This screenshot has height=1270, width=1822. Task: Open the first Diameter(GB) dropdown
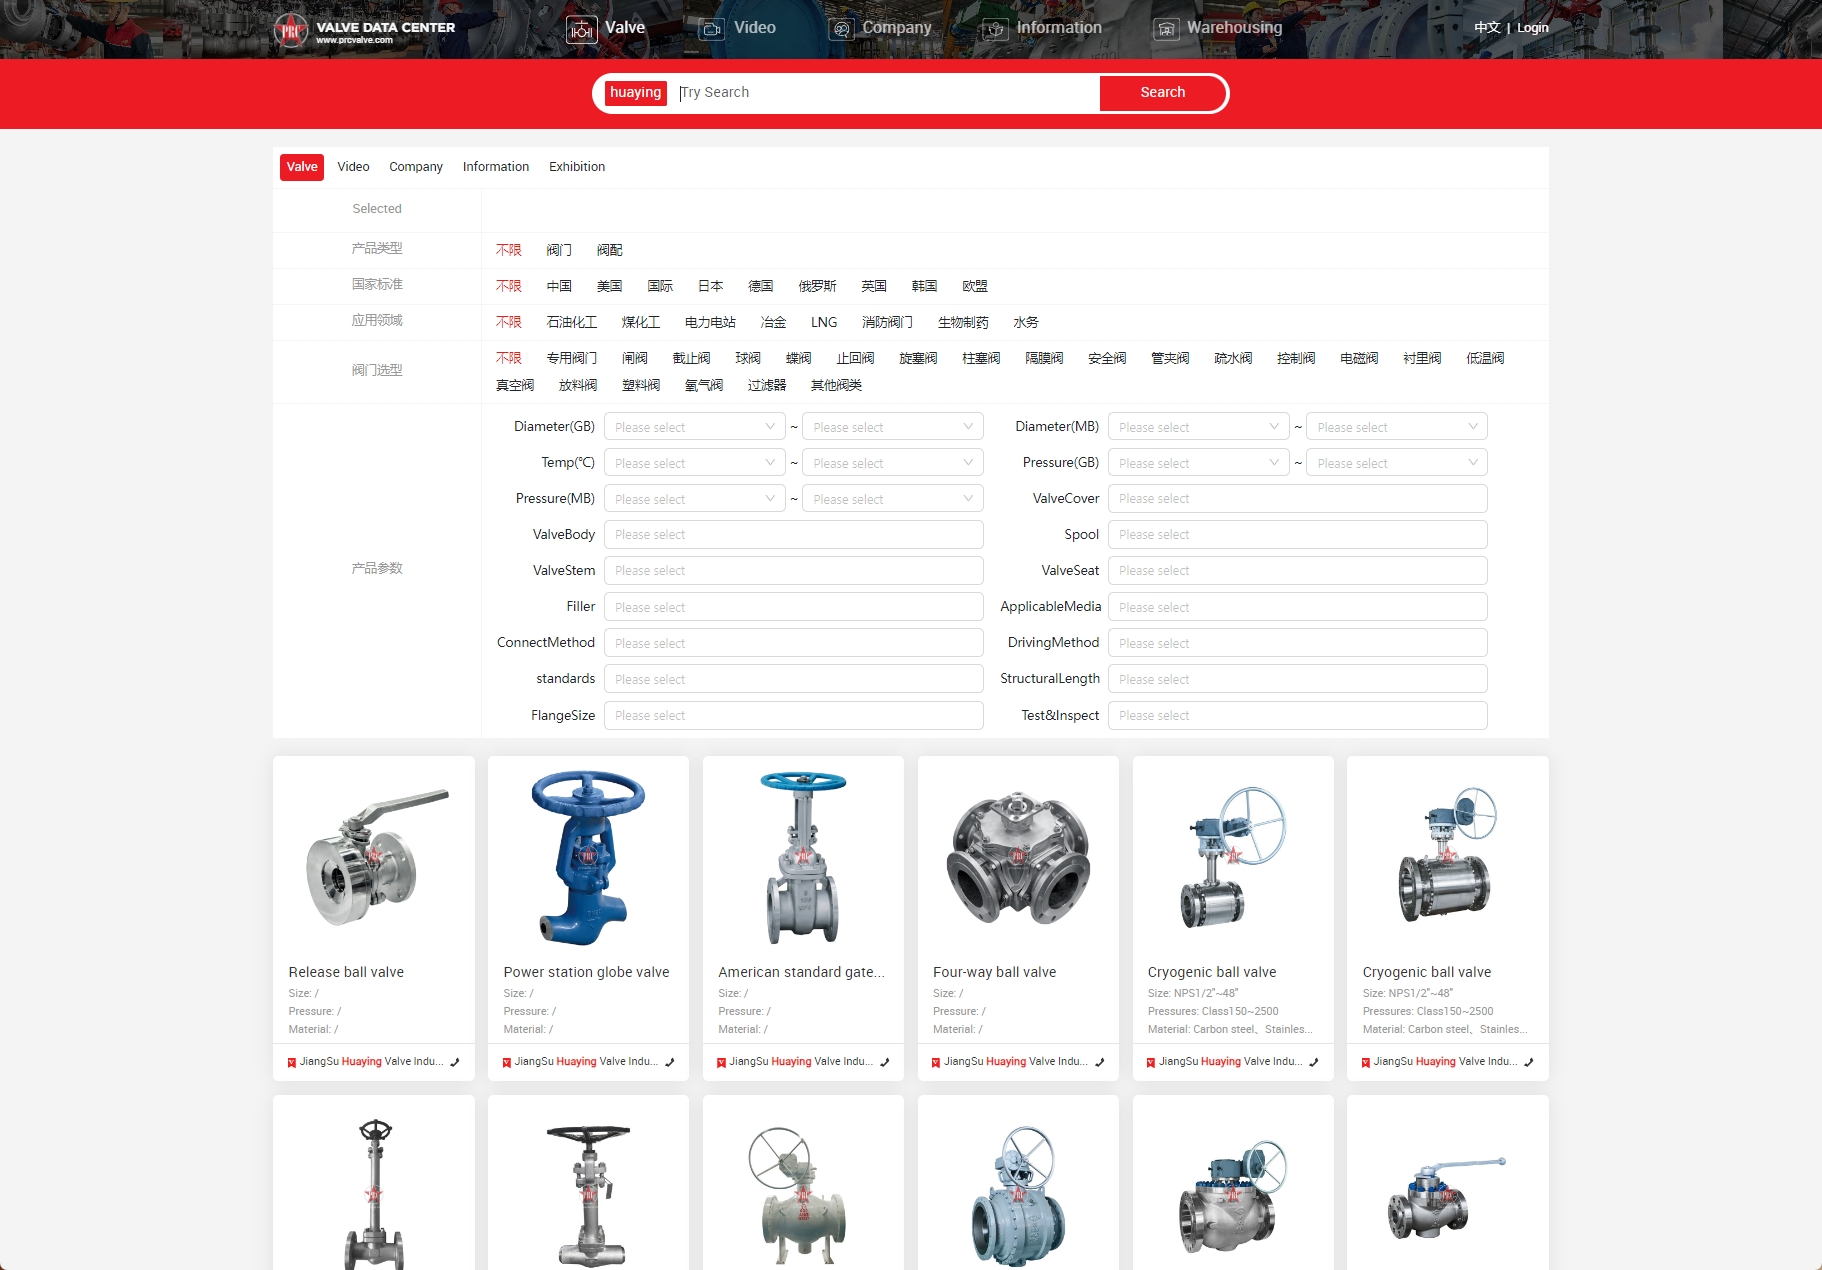694,427
